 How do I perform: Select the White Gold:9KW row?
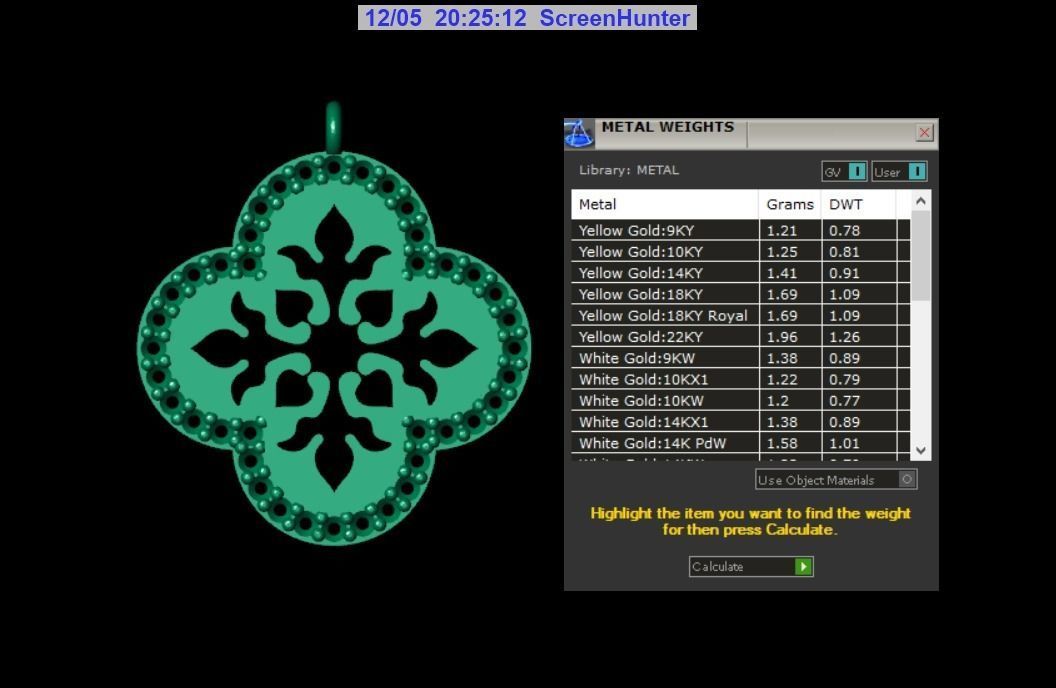click(741, 358)
